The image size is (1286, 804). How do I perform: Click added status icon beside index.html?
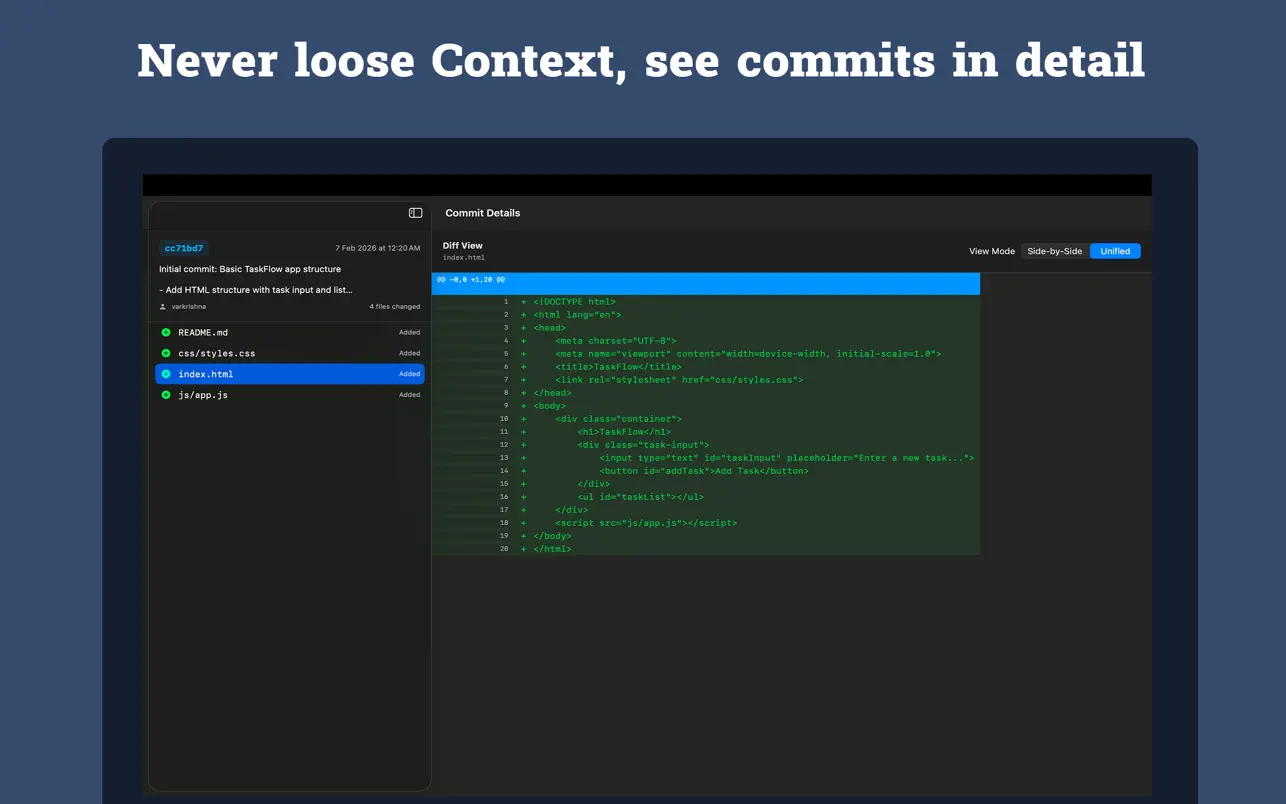pos(166,374)
